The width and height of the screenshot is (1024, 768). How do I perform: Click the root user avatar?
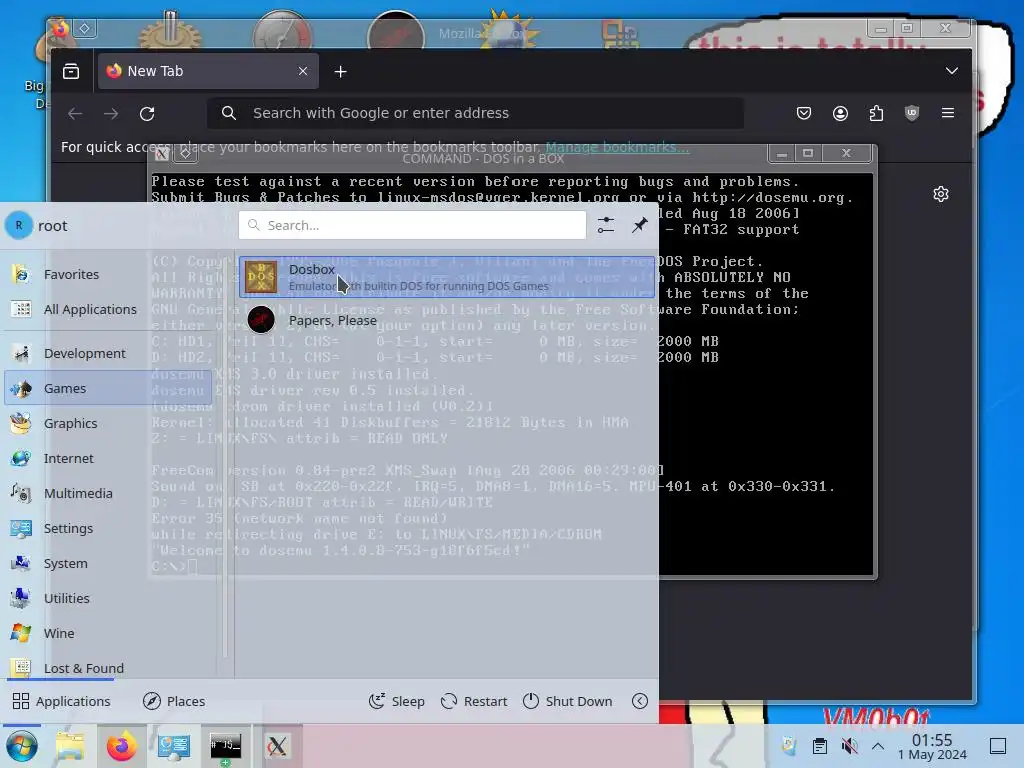19,225
